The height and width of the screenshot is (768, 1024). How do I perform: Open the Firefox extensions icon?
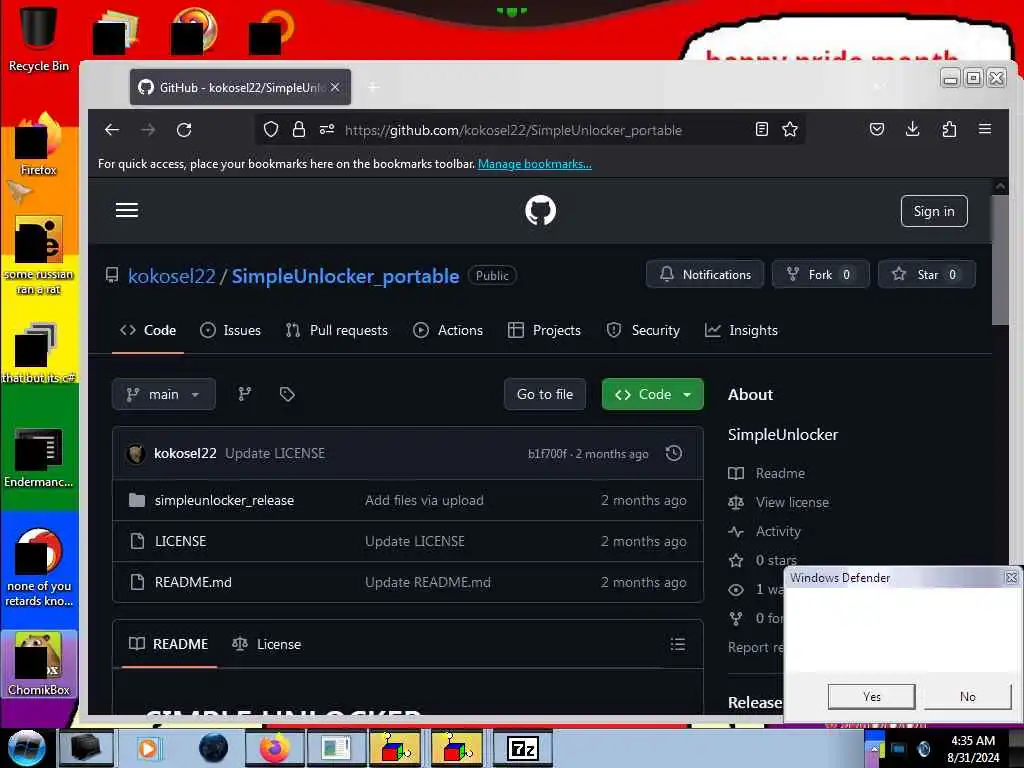tap(949, 129)
